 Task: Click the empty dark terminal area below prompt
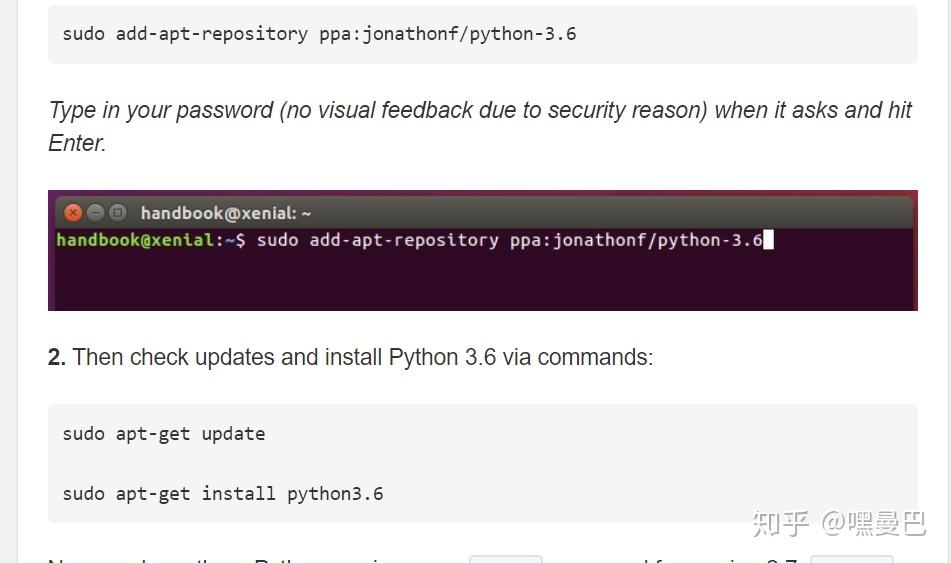click(x=483, y=280)
